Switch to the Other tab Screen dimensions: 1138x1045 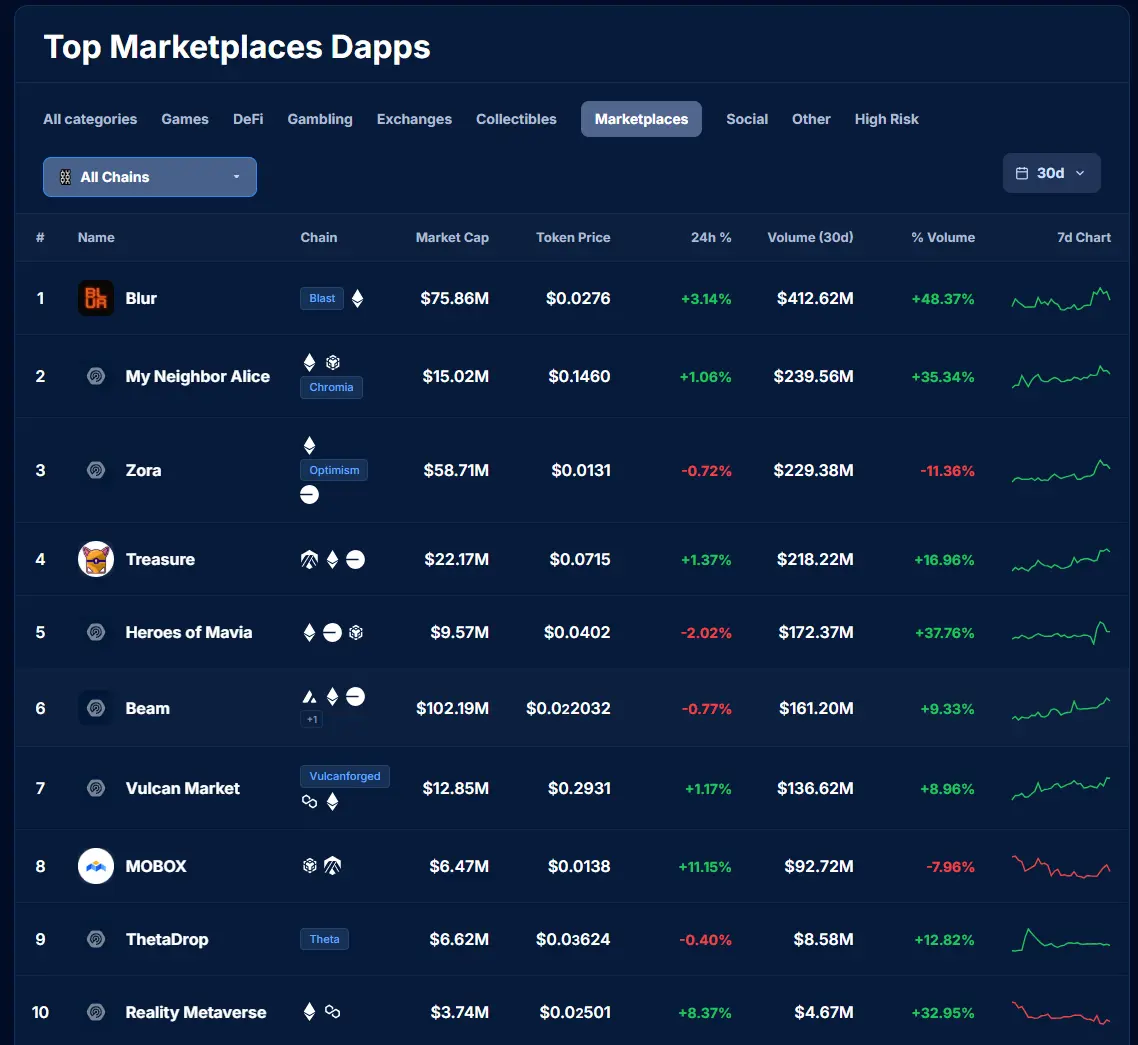click(x=811, y=119)
